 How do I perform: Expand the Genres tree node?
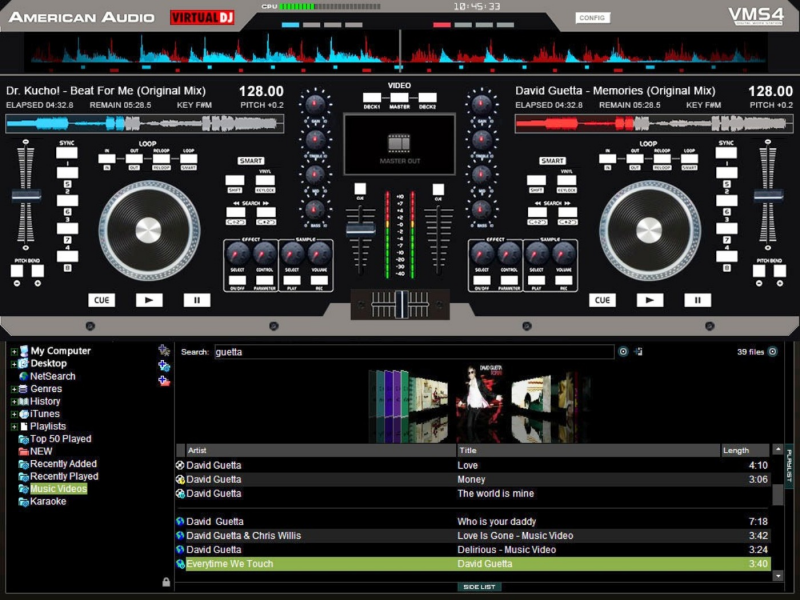(14, 389)
